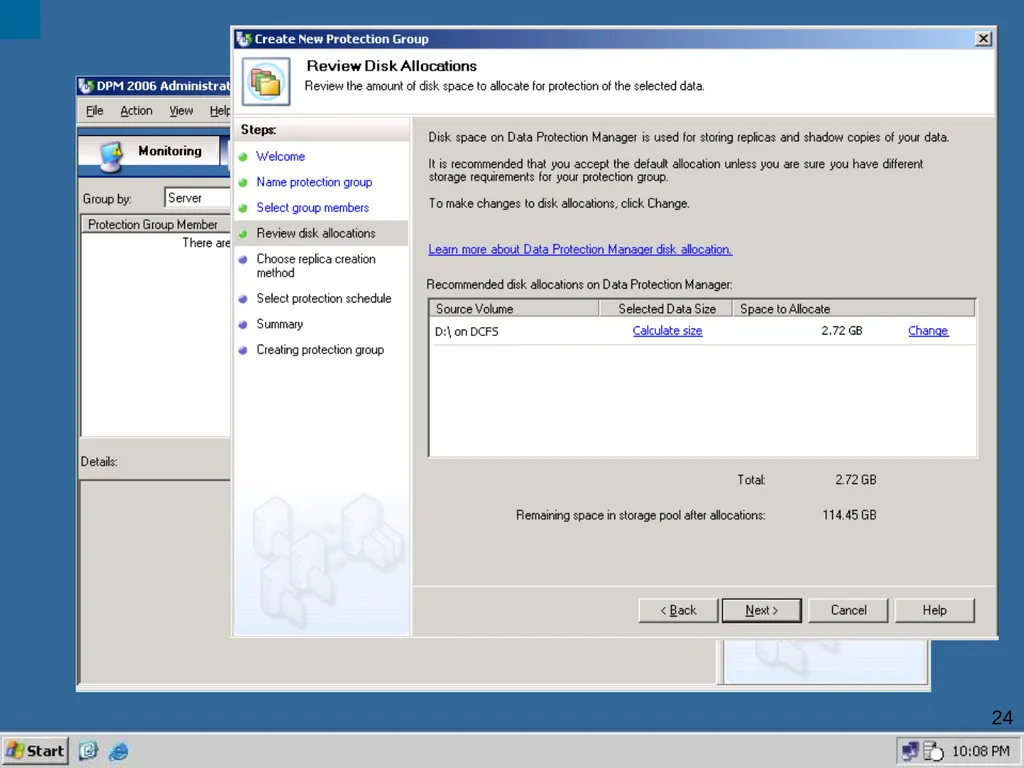Click the Space to Allocate column header

pos(854,309)
